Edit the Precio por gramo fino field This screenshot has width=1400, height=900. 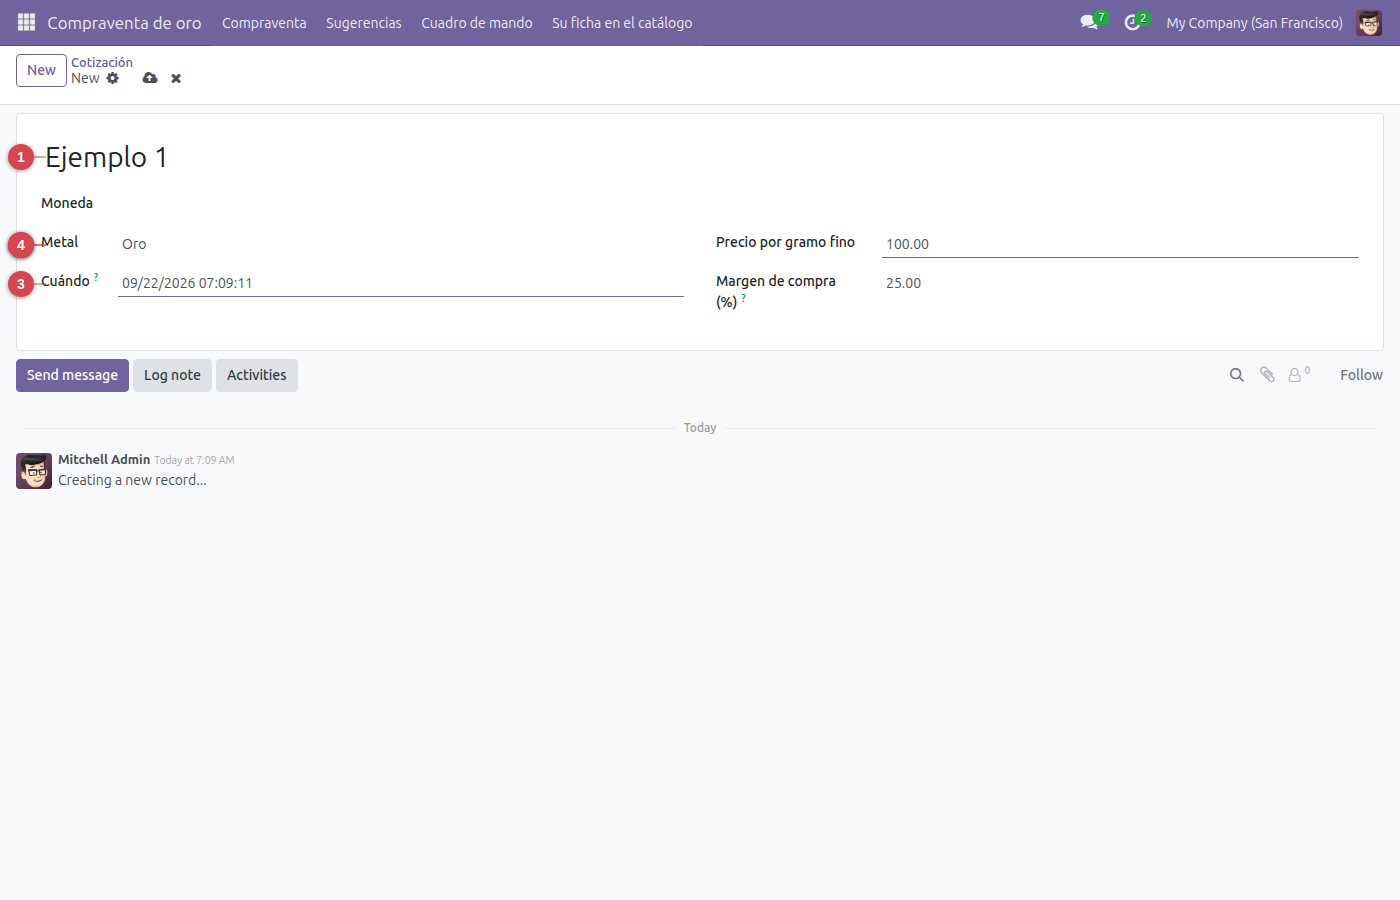[1120, 244]
